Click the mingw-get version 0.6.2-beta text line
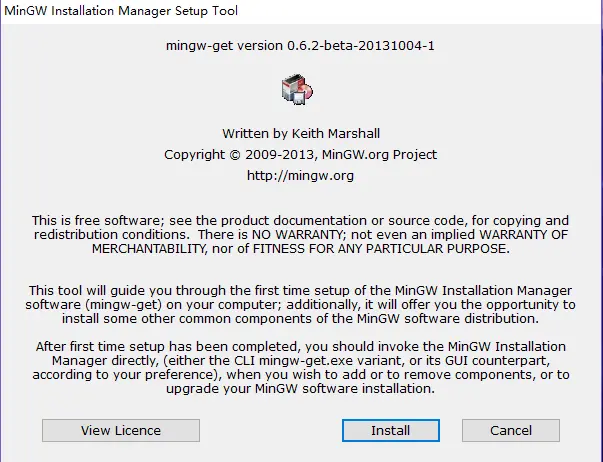This screenshot has width=603, height=462. click(x=300, y=46)
